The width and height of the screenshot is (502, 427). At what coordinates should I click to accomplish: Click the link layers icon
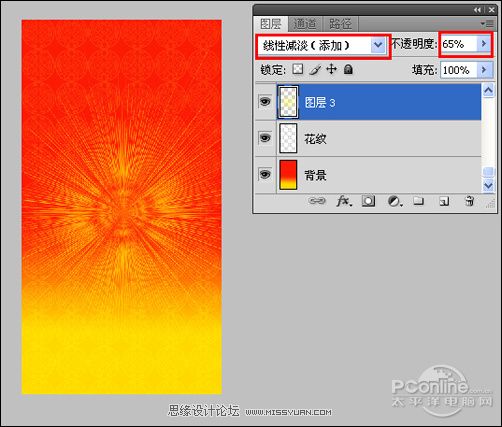[317, 201]
